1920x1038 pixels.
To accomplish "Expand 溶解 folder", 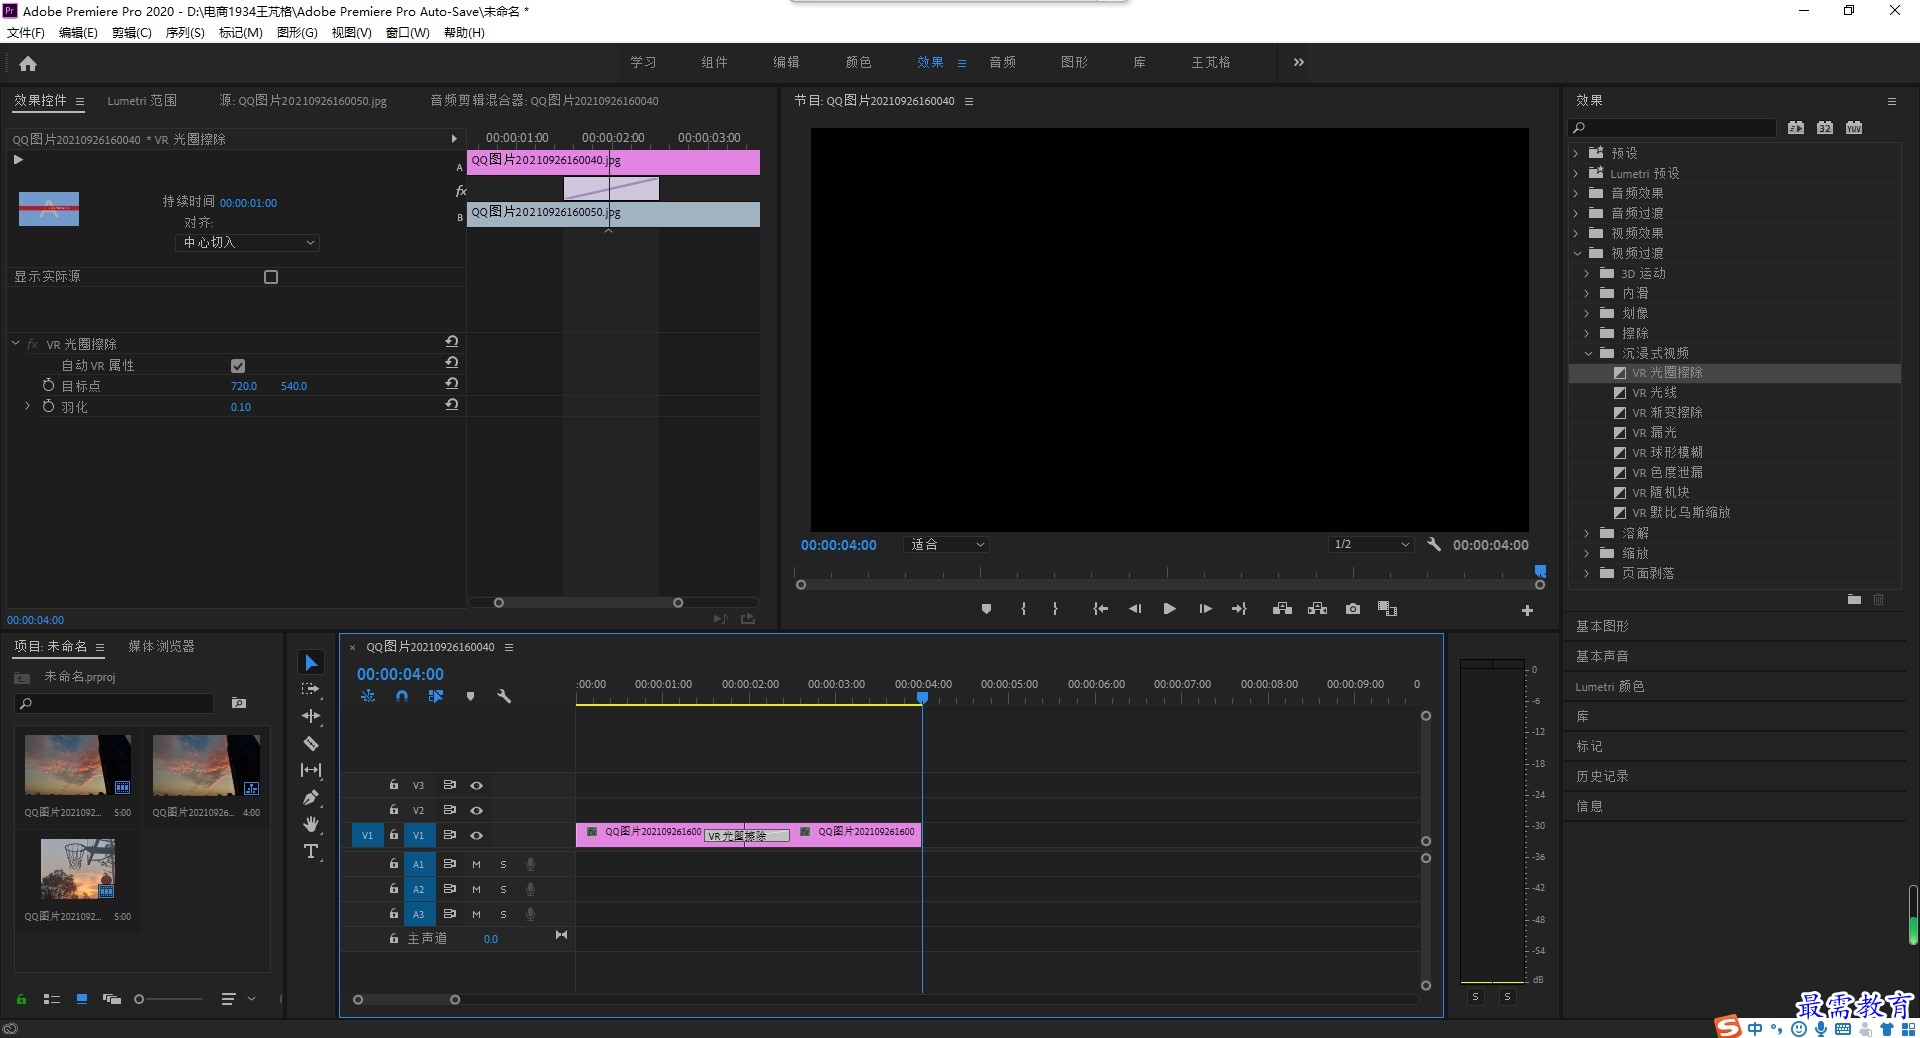I will click(1587, 533).
